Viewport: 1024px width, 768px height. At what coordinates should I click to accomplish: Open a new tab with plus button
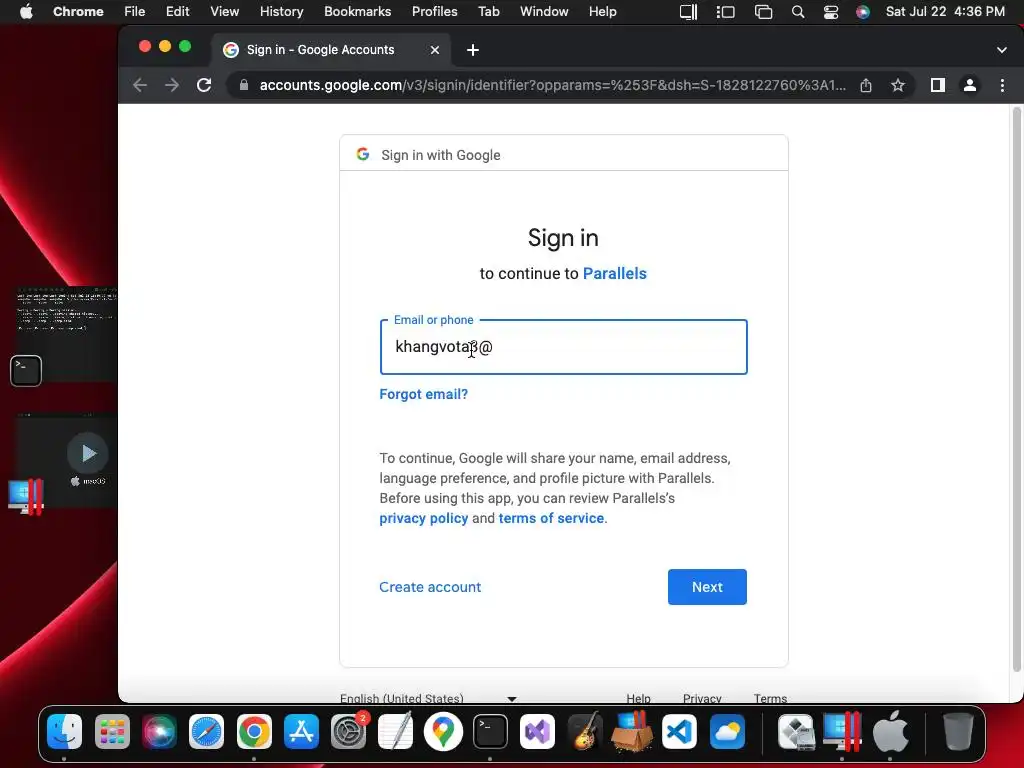473,50
